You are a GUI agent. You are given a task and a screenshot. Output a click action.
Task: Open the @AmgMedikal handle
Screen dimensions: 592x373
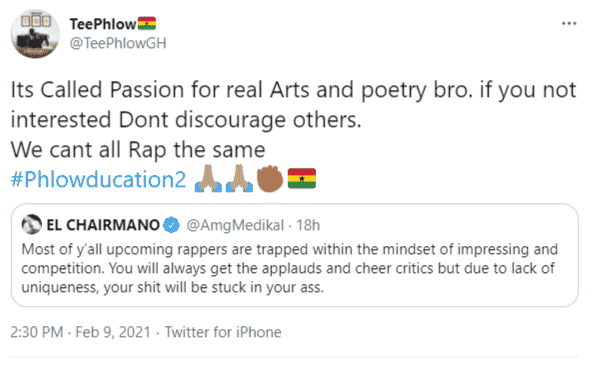(235, 225)
